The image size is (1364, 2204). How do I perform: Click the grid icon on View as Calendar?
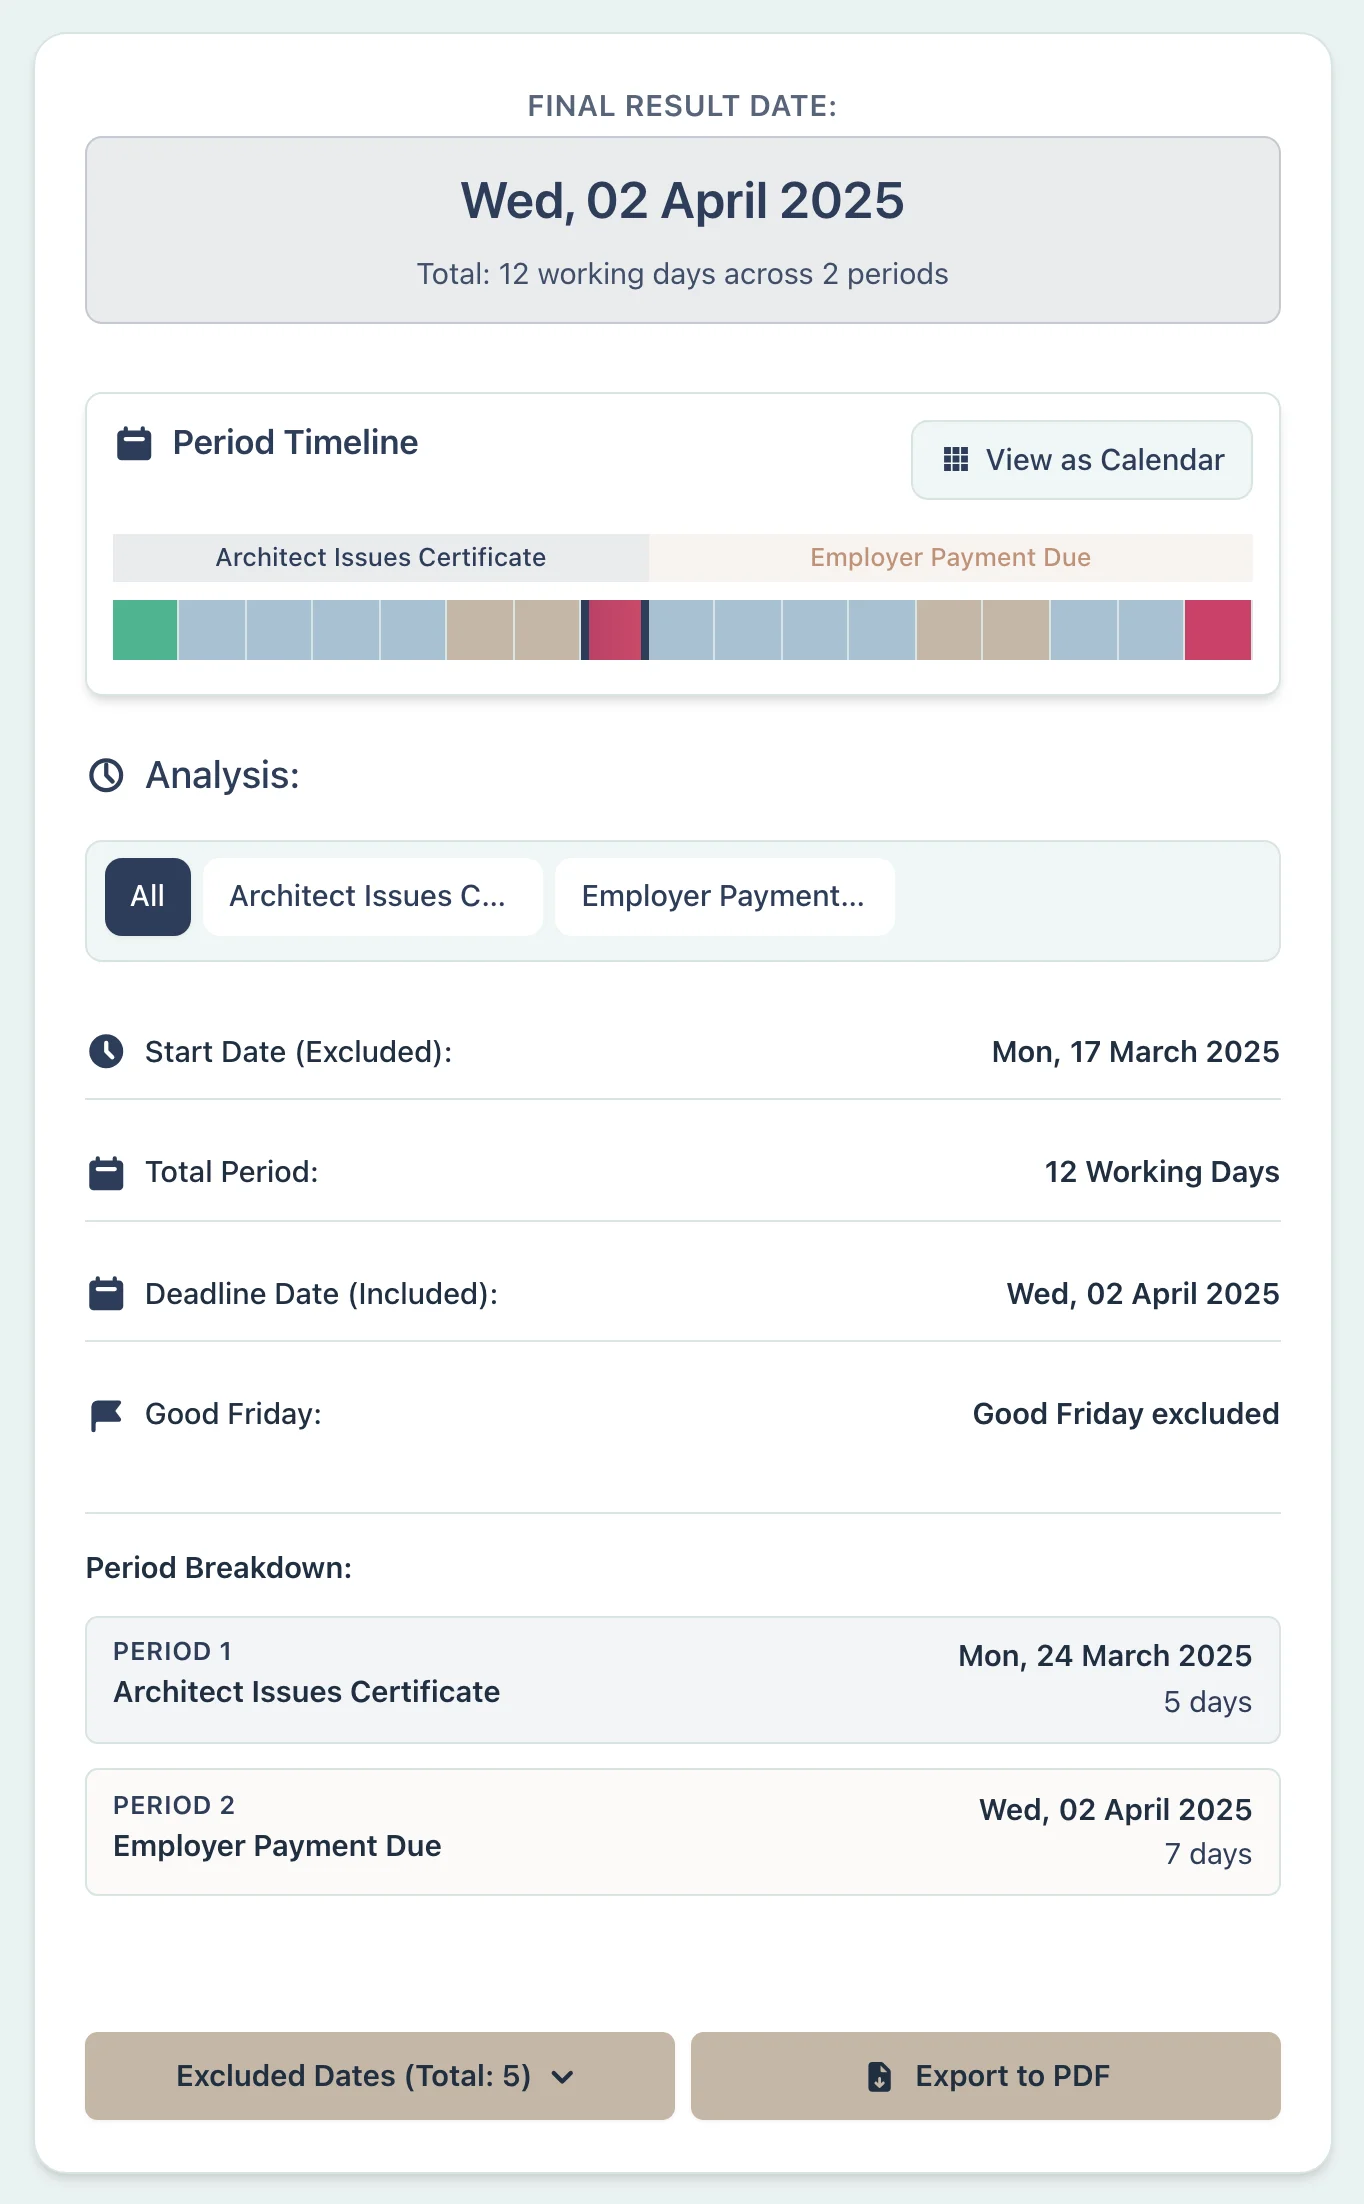(x=955, y=459)
